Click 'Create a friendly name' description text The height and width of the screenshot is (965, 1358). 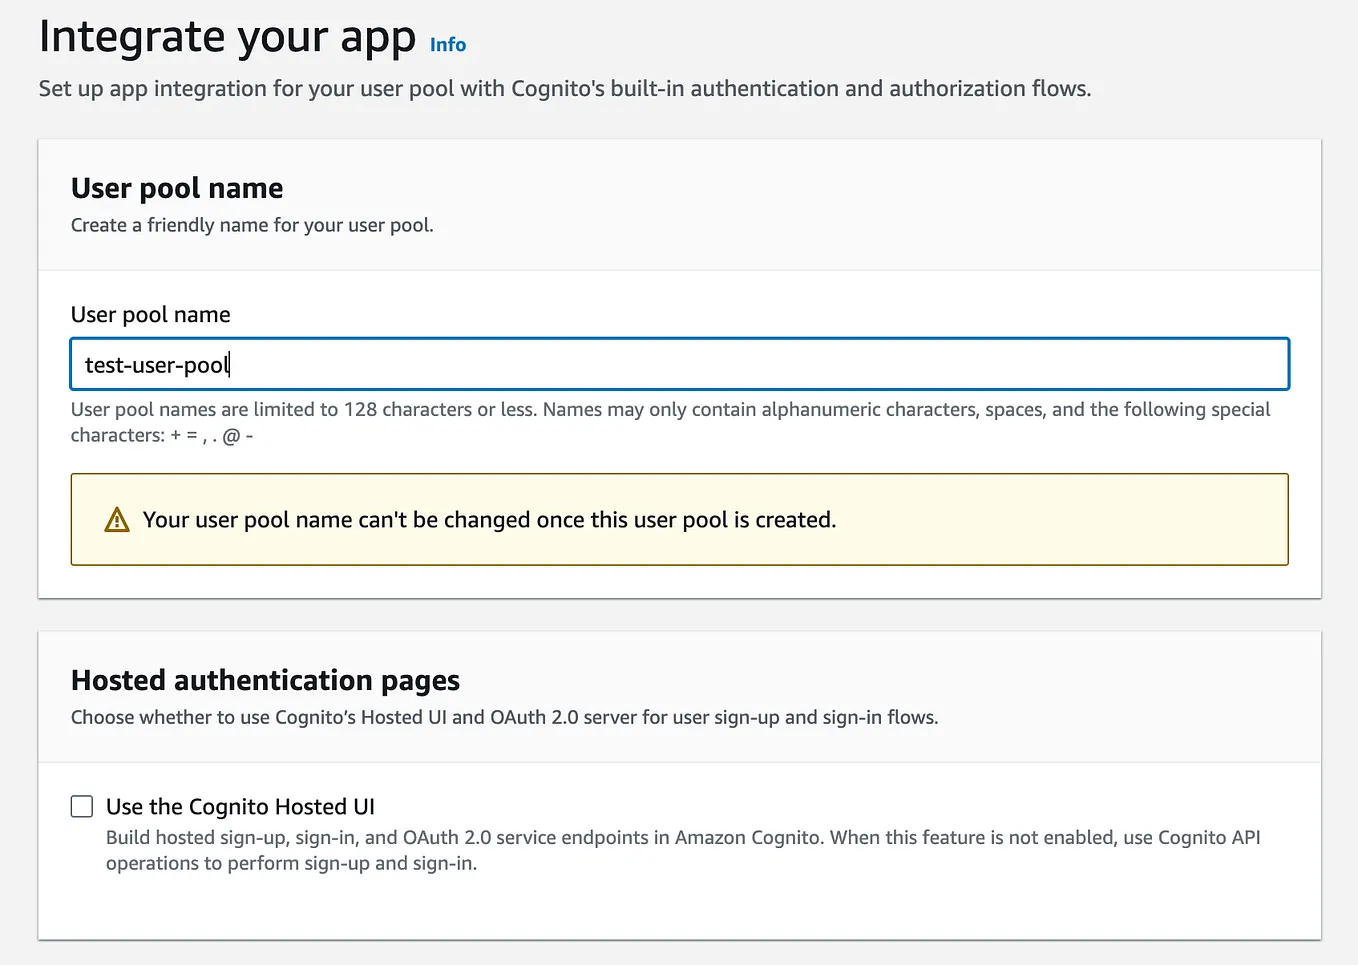point(252,226)
